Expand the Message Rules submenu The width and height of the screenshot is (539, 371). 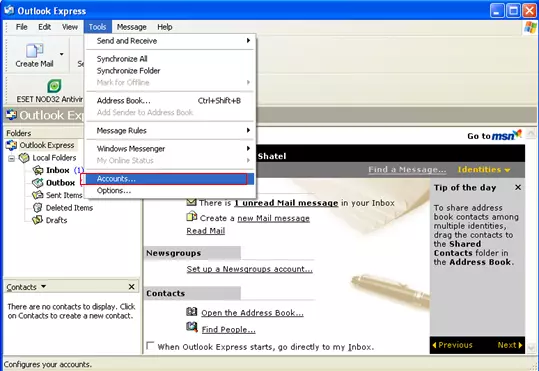coord(248,130)
